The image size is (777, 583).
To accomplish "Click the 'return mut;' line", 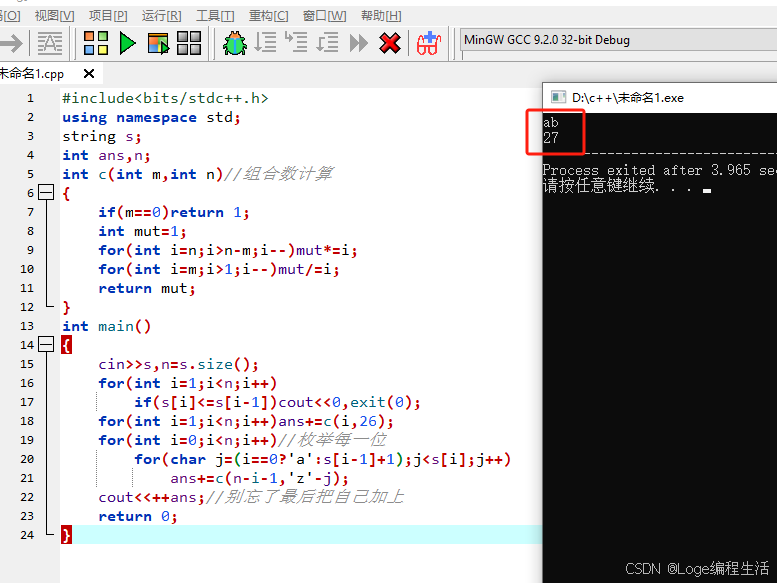I will (x=147, y=288).
